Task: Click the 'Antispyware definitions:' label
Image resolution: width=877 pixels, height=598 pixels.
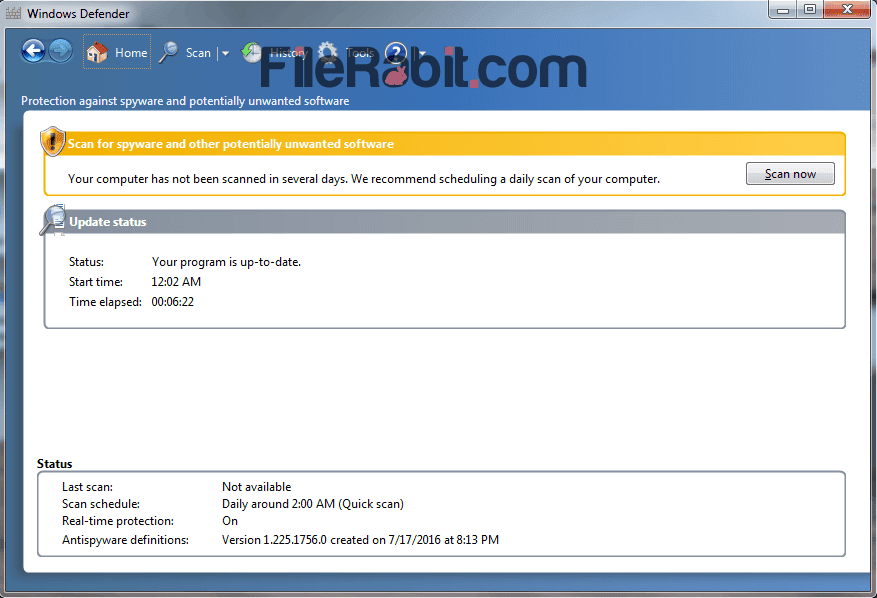Action: click(125, 540)
